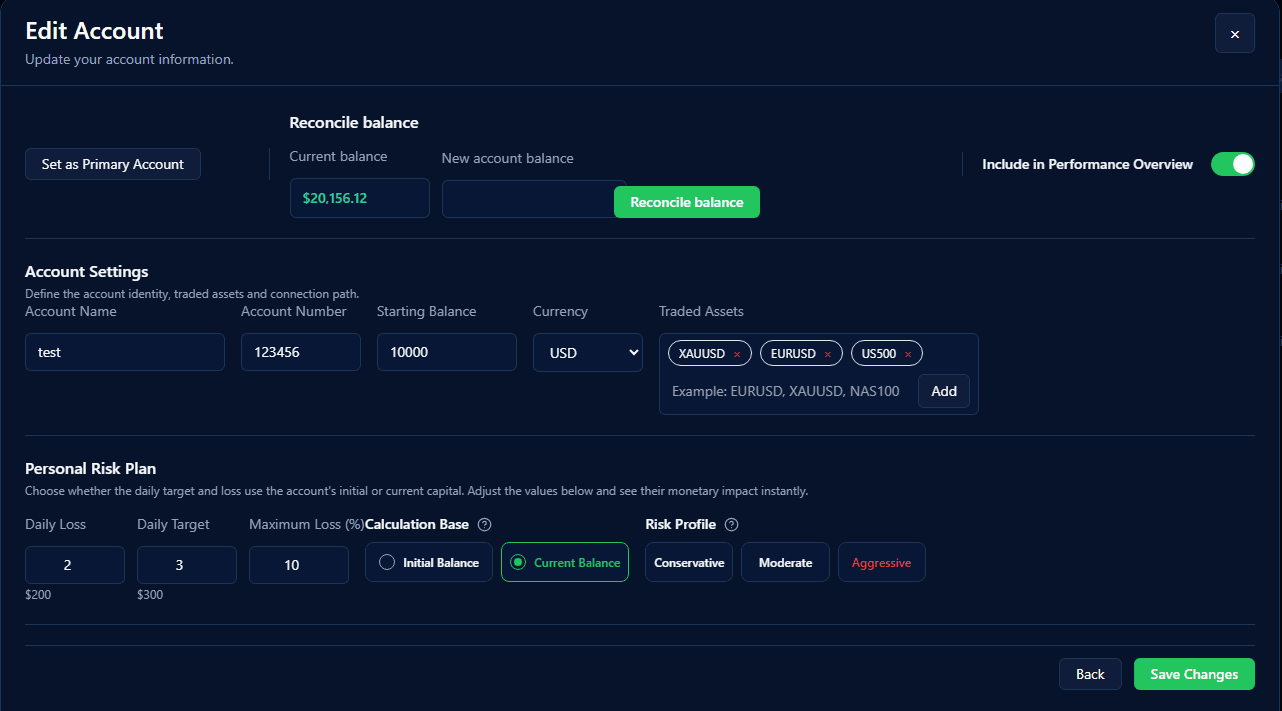Image resolution: width=1282 pixels, height=711 pixels.
Task: Open the Currency USD dropdown
Action: click(x=588, y=352)
